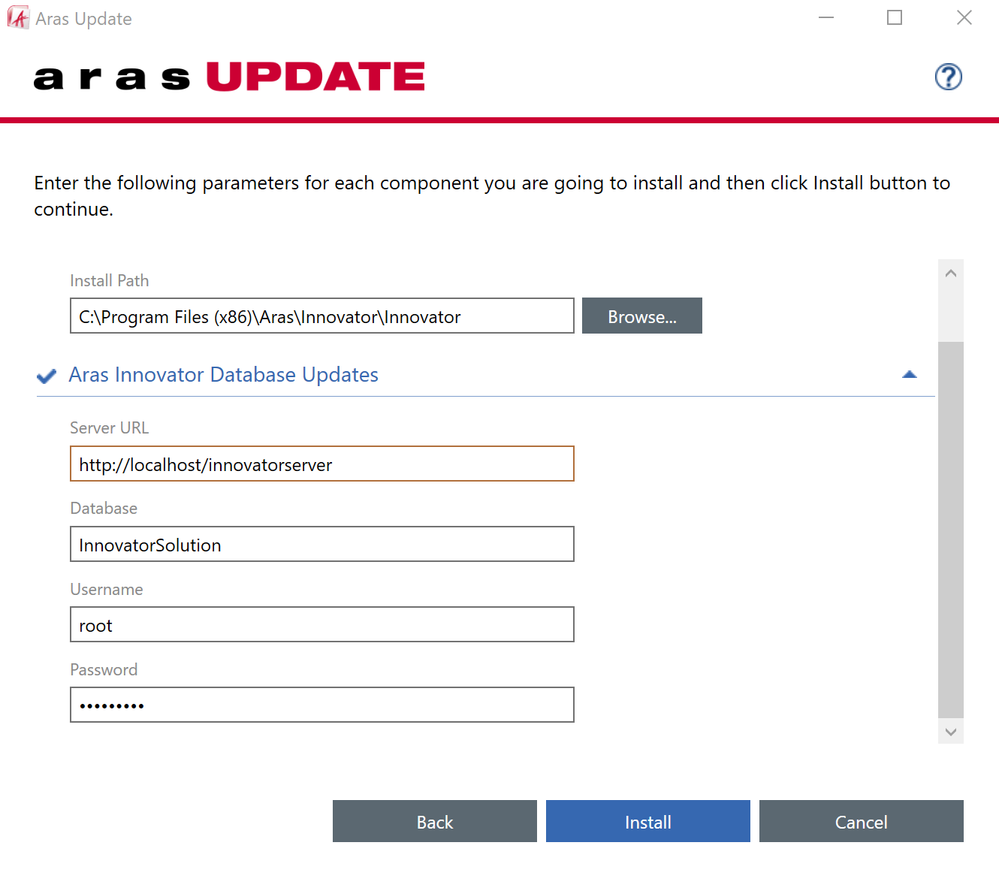This screenshot has width=999, height=885.
Task: Focus the Password input field
Action: [321, 705]
